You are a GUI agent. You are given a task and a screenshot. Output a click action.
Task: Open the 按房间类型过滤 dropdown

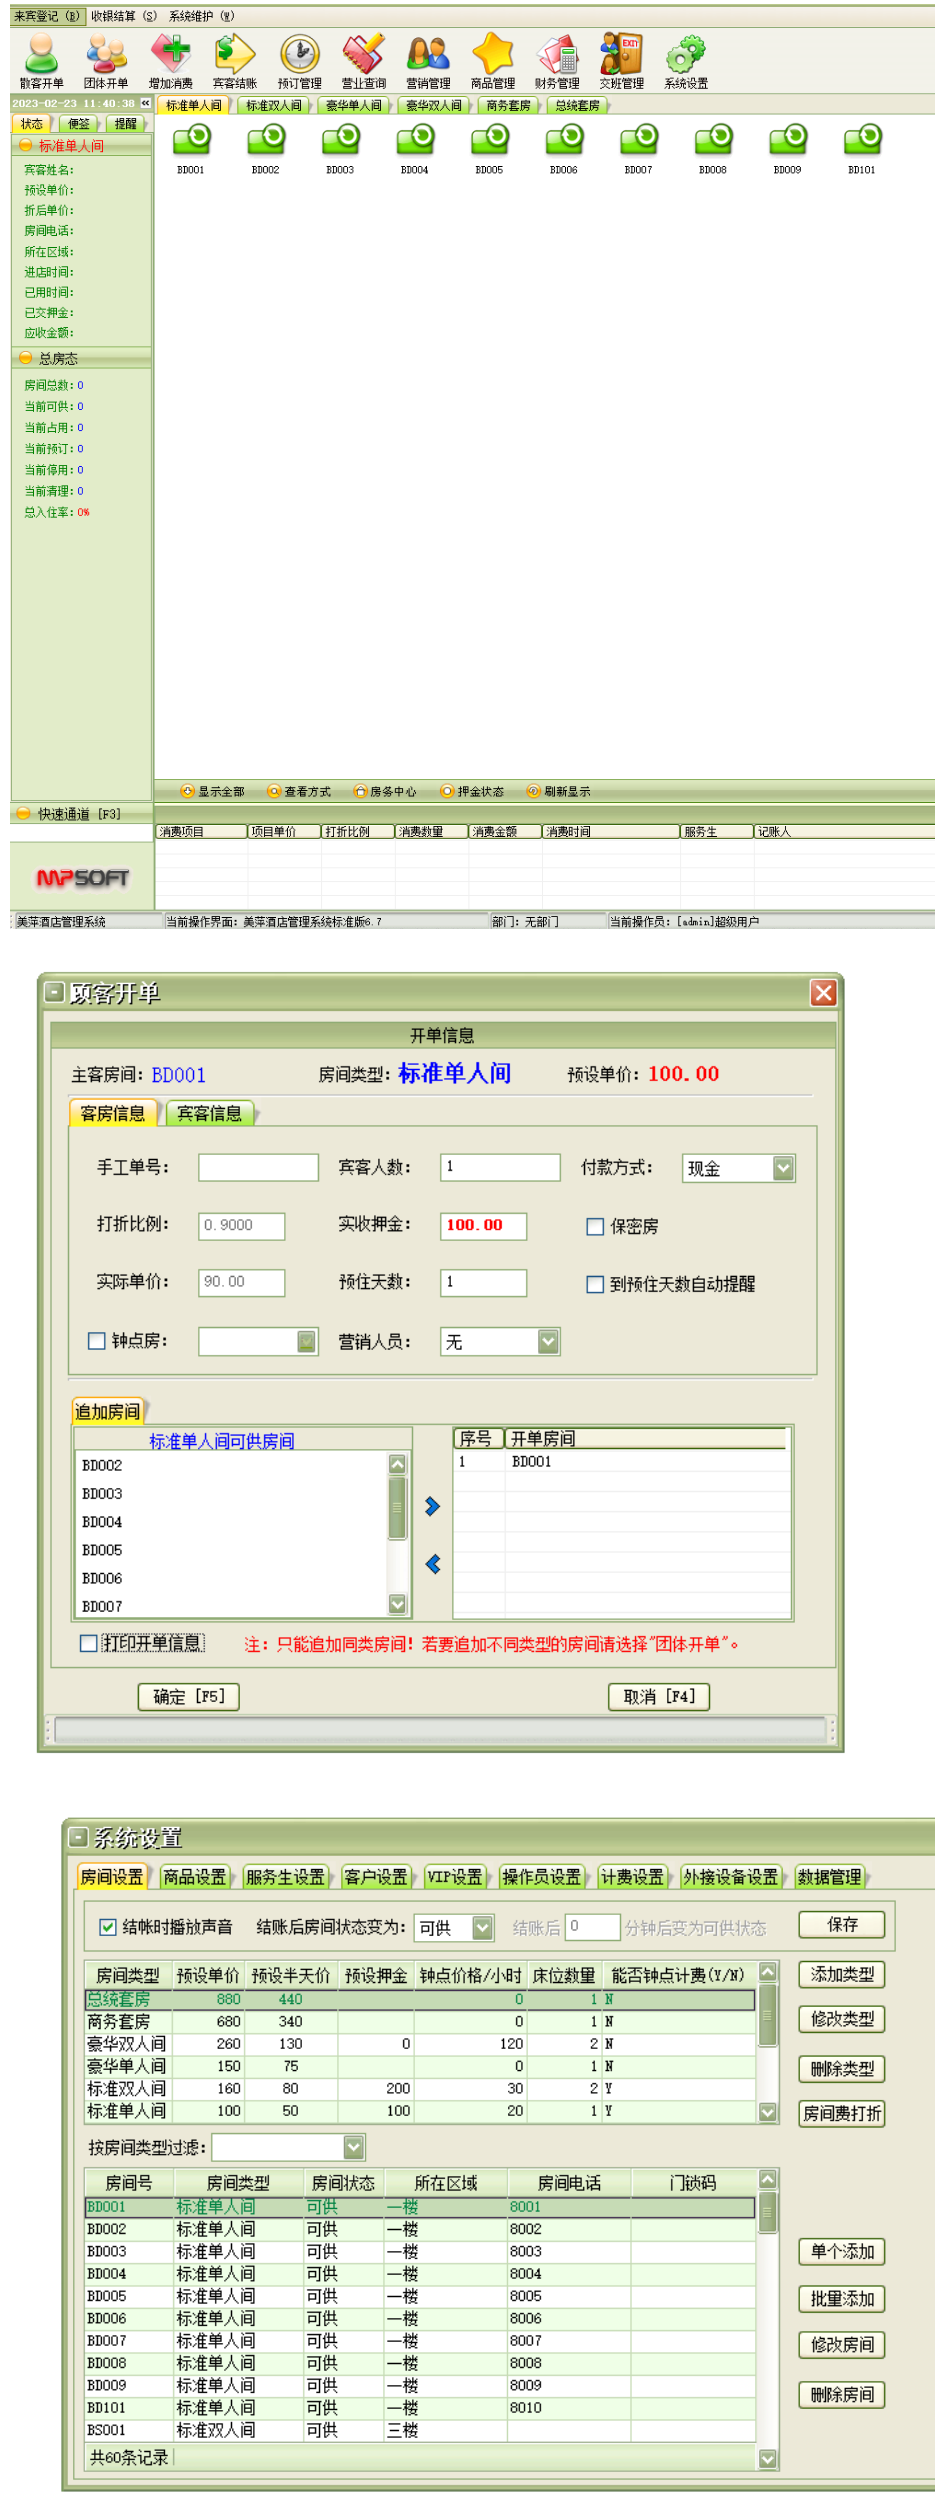pyautogui.click(x=353, y=2147)
